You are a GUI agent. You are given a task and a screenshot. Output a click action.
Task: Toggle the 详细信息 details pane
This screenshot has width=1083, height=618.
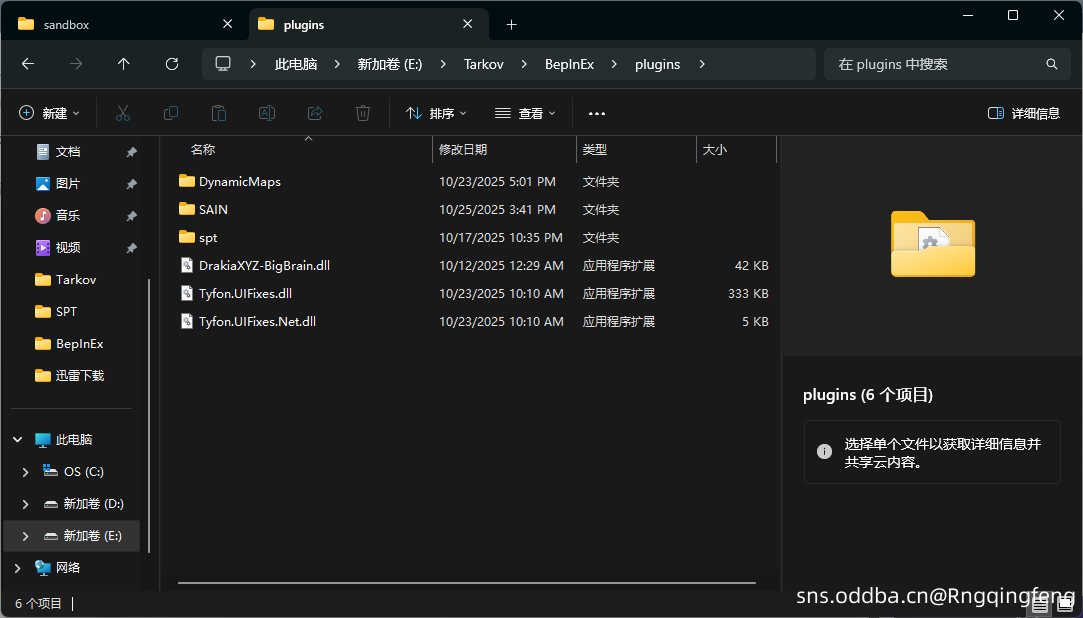tap(1023, 113)
